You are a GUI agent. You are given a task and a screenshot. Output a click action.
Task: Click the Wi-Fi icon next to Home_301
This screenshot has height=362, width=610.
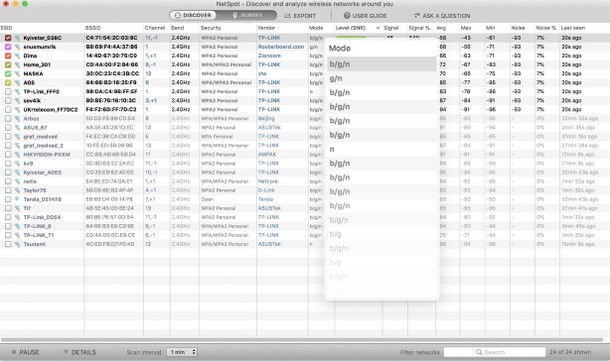[17, 65]
